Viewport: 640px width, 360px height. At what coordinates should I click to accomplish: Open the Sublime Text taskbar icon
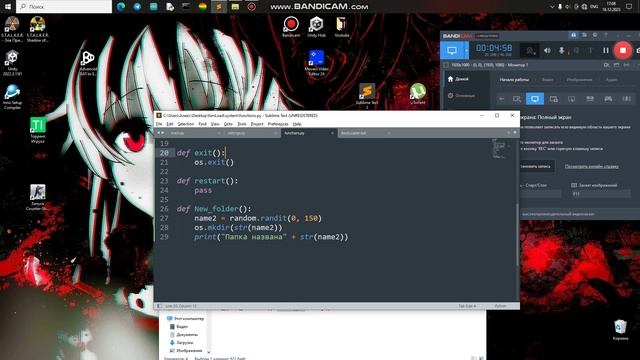coord(219,7)
